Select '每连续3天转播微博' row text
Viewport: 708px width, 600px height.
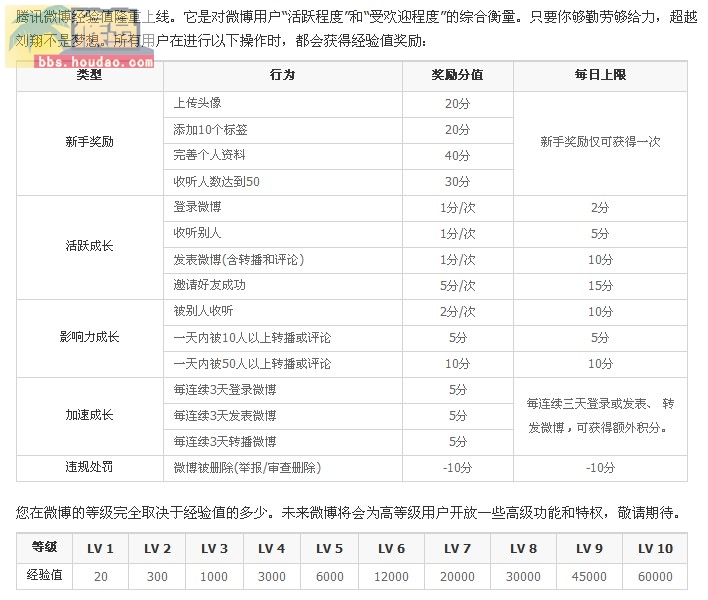(225, 442)
